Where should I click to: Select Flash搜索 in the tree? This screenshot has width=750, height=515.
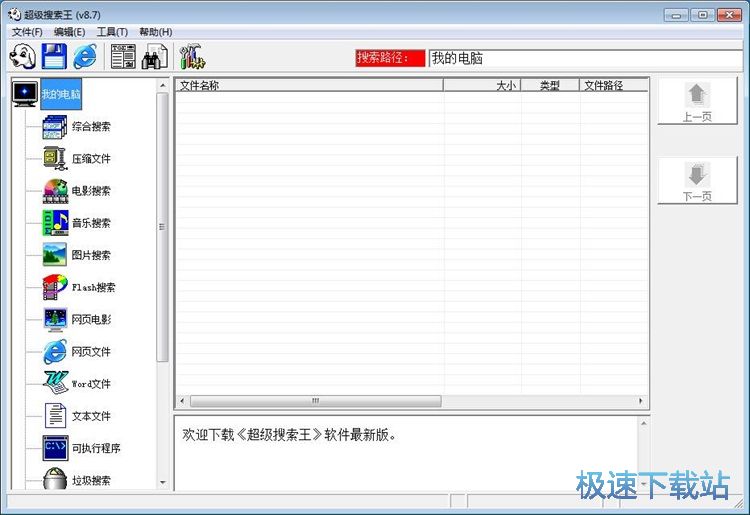click(93, 287)
